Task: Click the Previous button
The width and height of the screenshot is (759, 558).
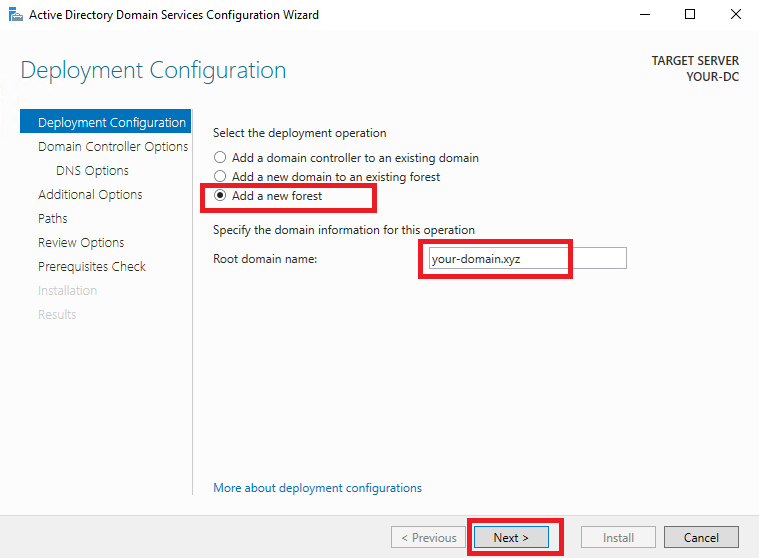Action: (428, 537)
